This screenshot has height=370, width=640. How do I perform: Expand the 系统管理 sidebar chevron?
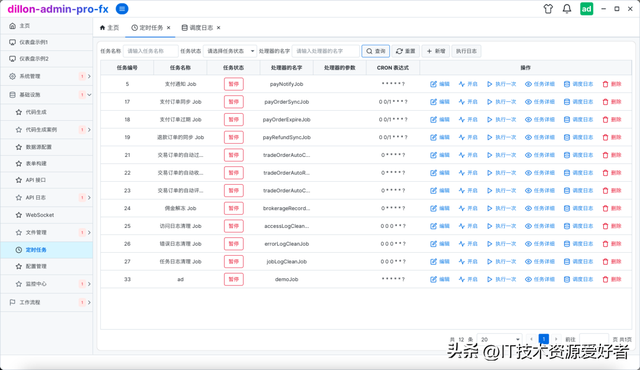(x=89, y=76)
